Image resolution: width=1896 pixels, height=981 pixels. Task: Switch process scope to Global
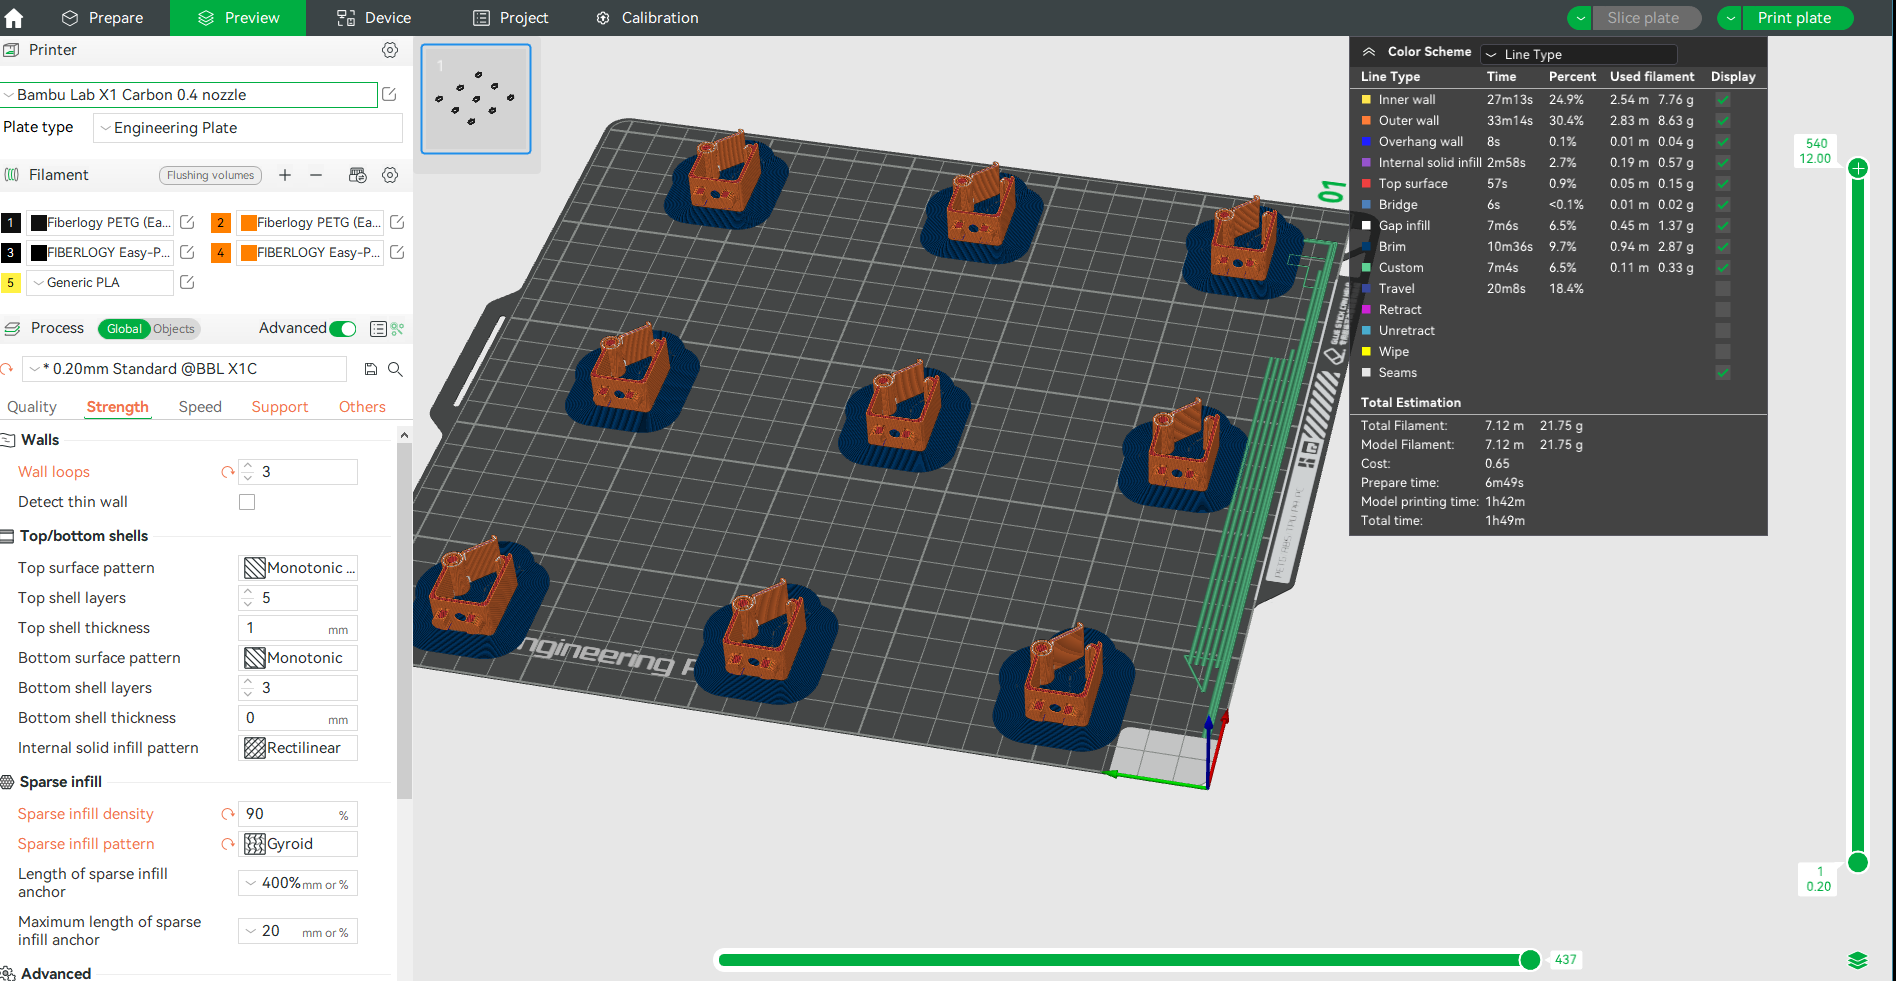pyautogui.click(x=124, y=329)
